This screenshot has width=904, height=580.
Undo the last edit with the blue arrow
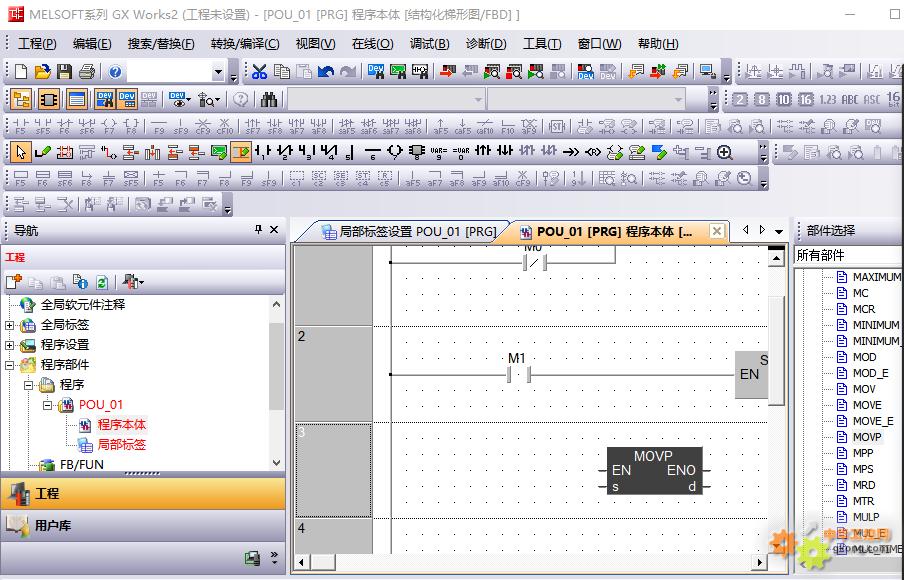[x=326, y=71]
